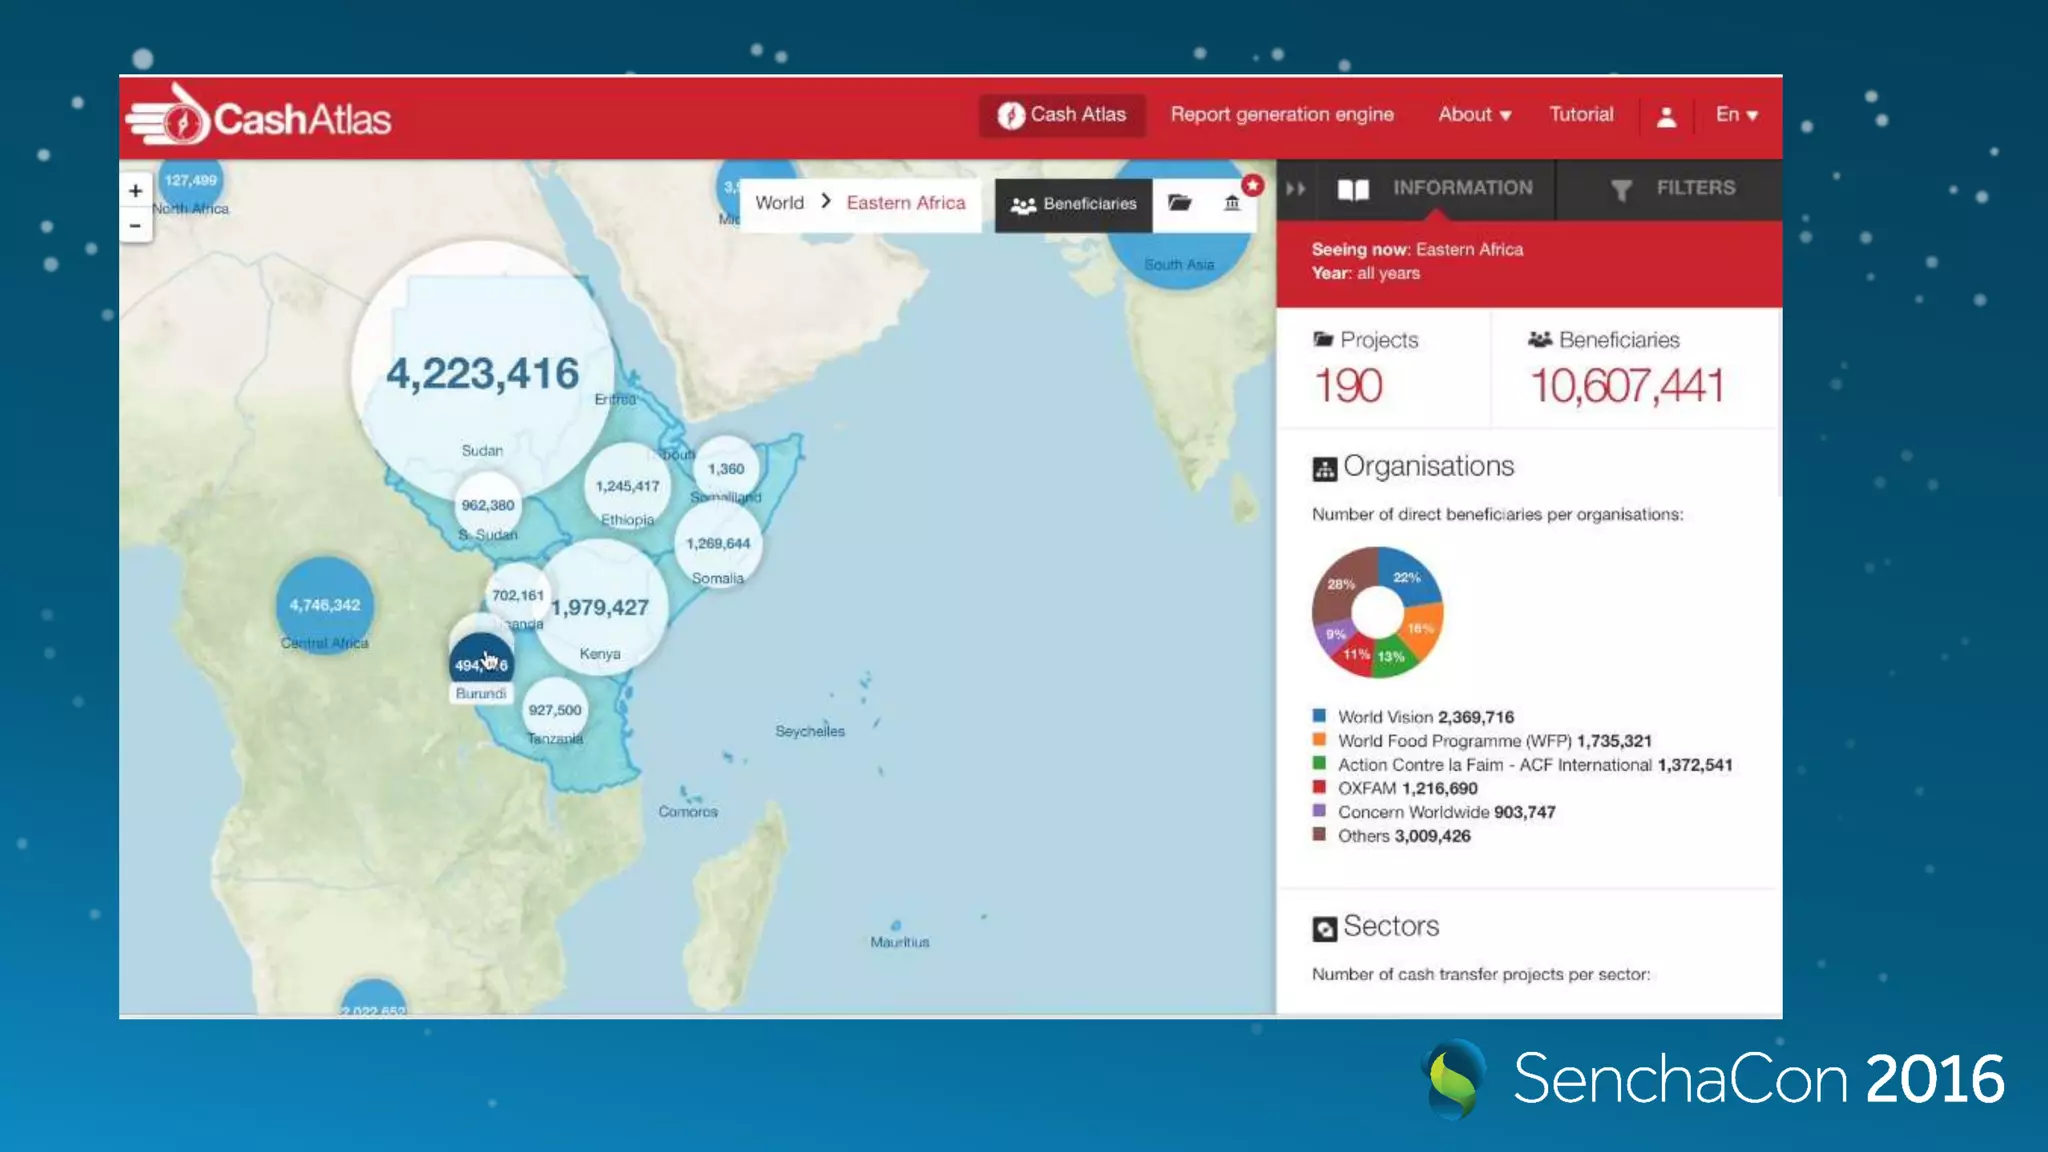Open the projects folder icon in map toolbar

(1180, 203)
